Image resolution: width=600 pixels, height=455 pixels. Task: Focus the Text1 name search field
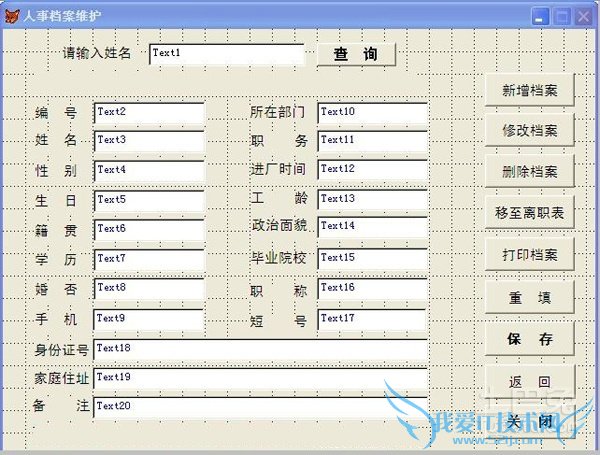pos(227,54)
